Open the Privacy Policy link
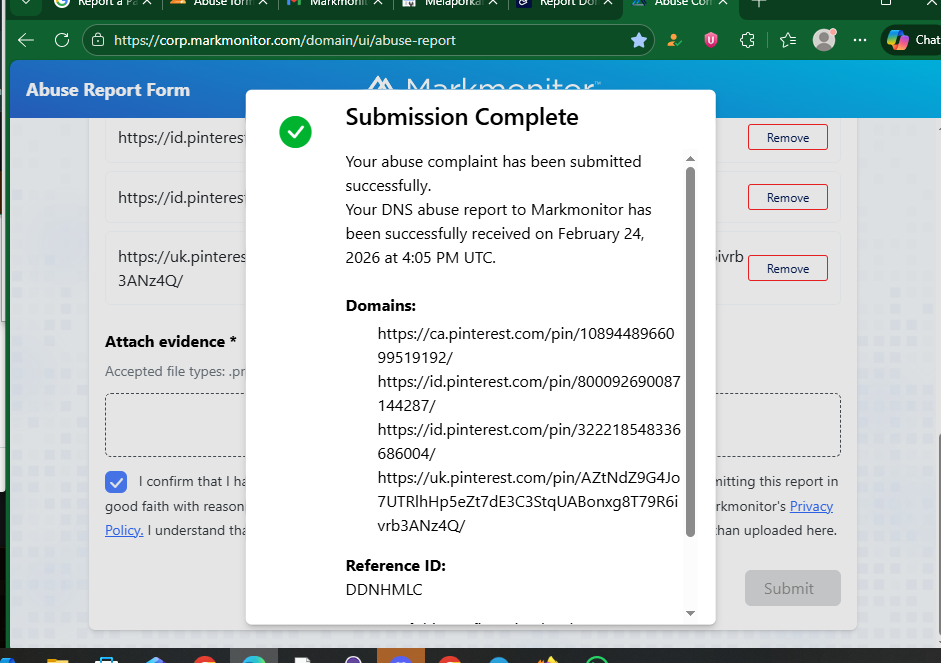The width and height of the screenshot is (941, 663). tap(811, 506)
